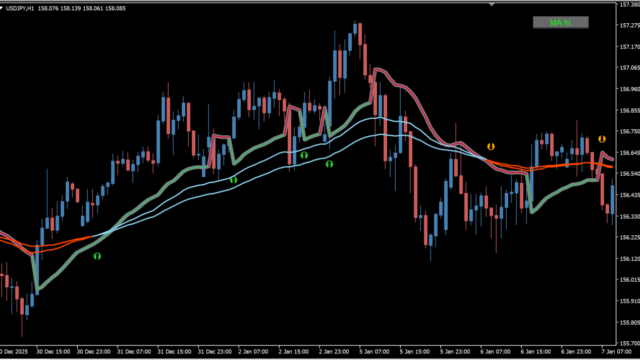Open the triangle menu beside USDJPY,H1 label
This screenshot has height=360, width=640.
(x=1, y=8)
